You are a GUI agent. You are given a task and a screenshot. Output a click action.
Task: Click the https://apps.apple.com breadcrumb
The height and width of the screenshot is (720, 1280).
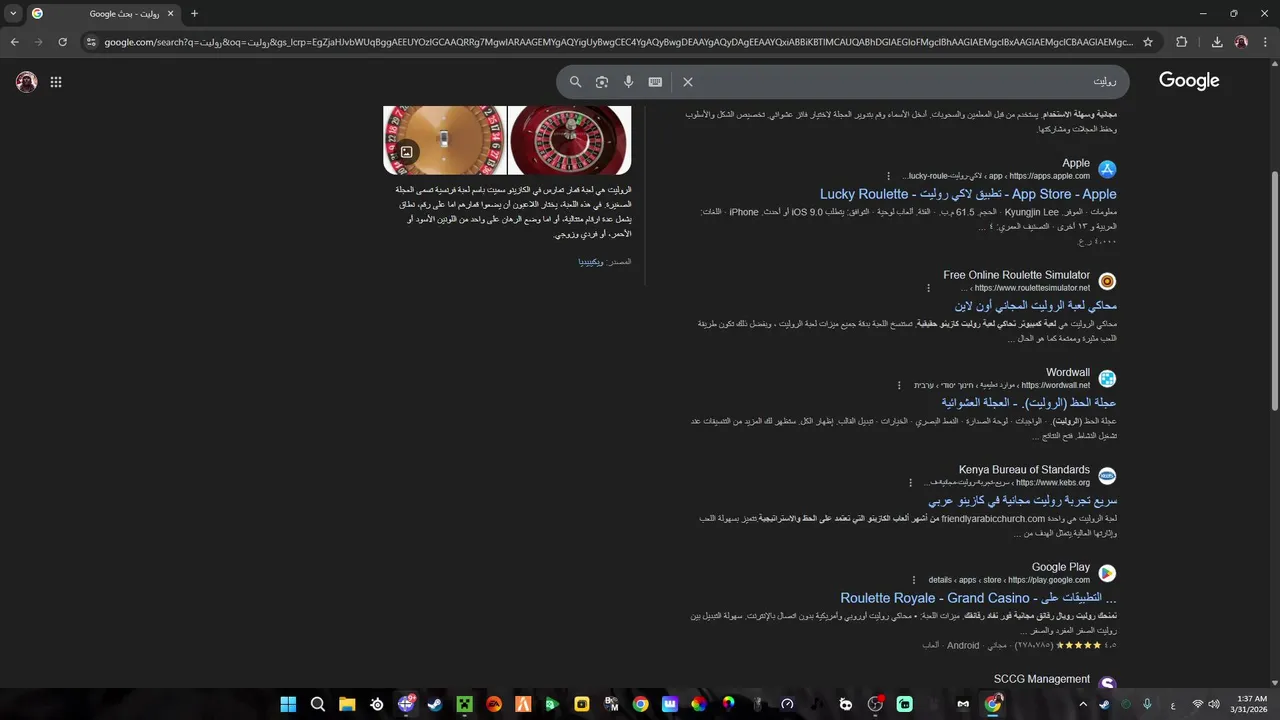click(x=1049, y=176)
